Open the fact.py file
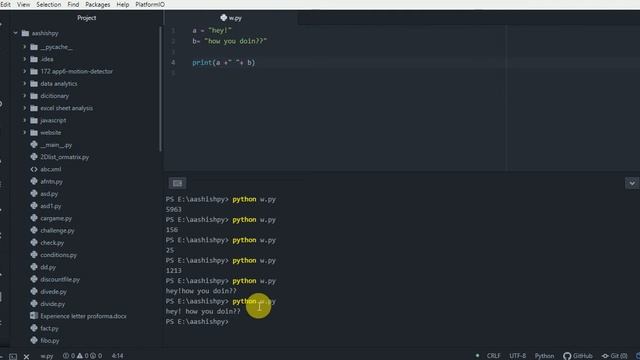Screen dimensions: 640x360 coord(49,329)
